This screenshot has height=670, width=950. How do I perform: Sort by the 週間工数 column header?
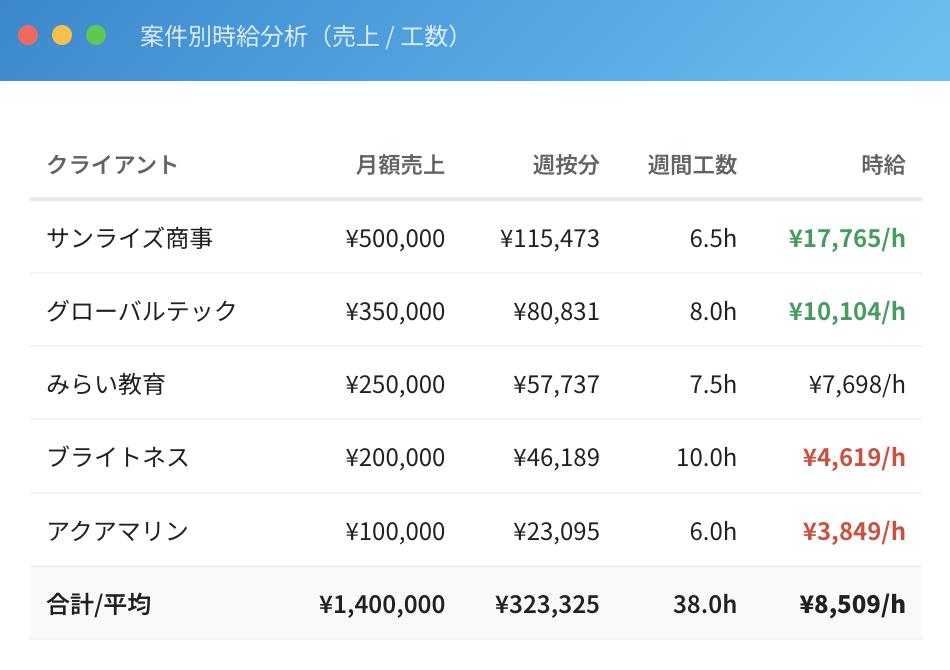(693, 166)
